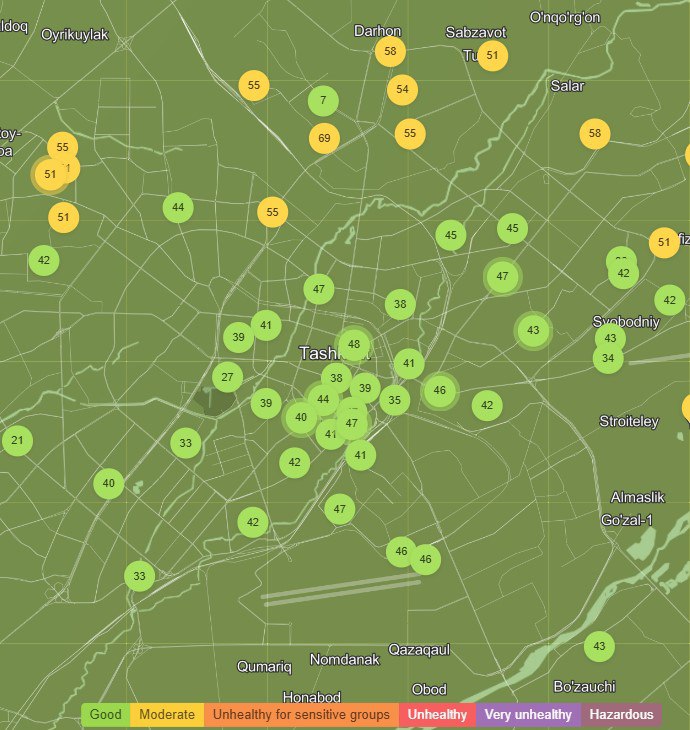Click the 21 marker at the left edge
This screenshot has height=730, width=690.
(x=17, y=440)
